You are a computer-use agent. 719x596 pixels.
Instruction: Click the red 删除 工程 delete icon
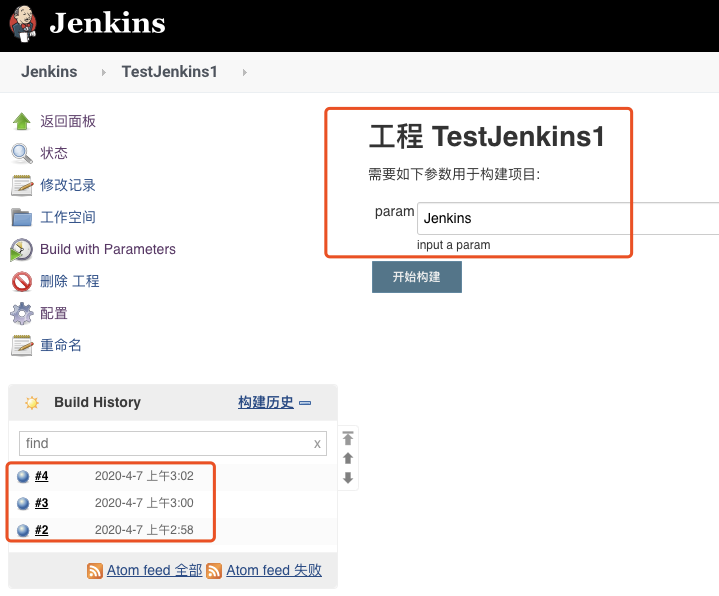pos(22,281)
